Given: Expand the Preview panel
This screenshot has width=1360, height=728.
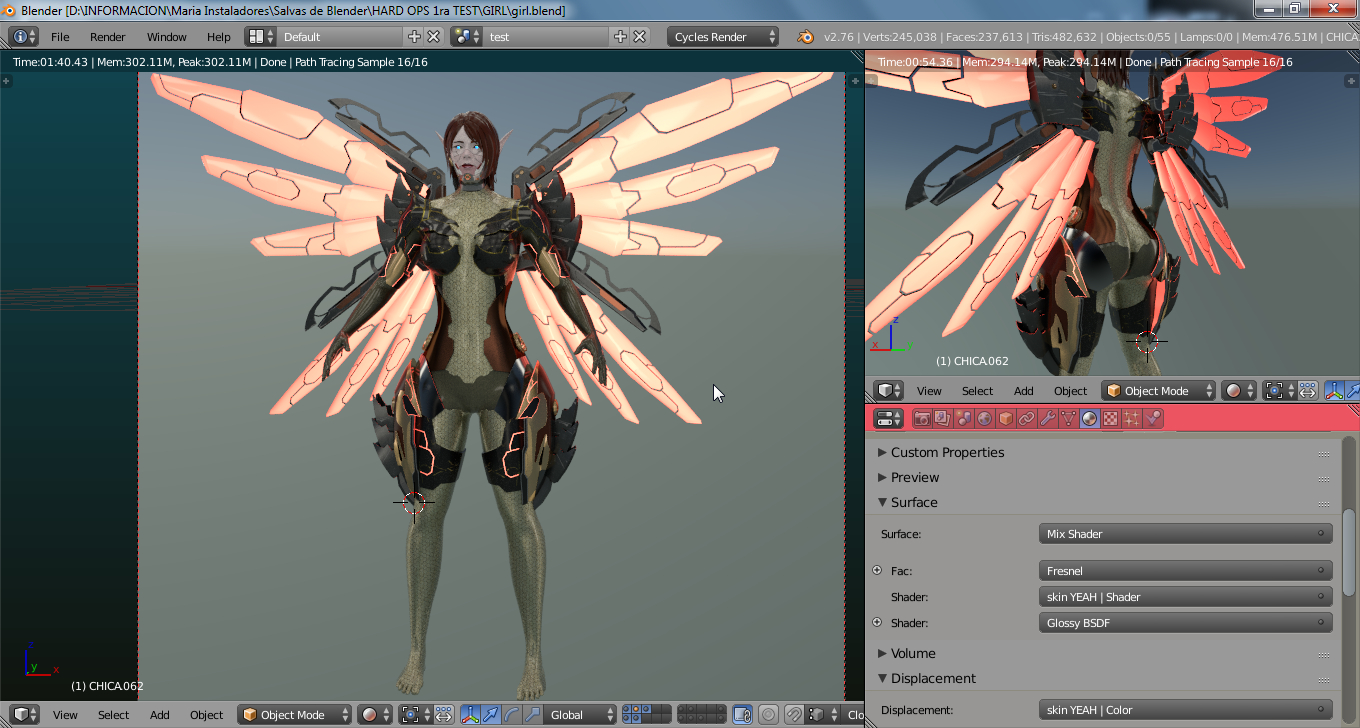Looking at the screenshot, I should coord(915,478).
